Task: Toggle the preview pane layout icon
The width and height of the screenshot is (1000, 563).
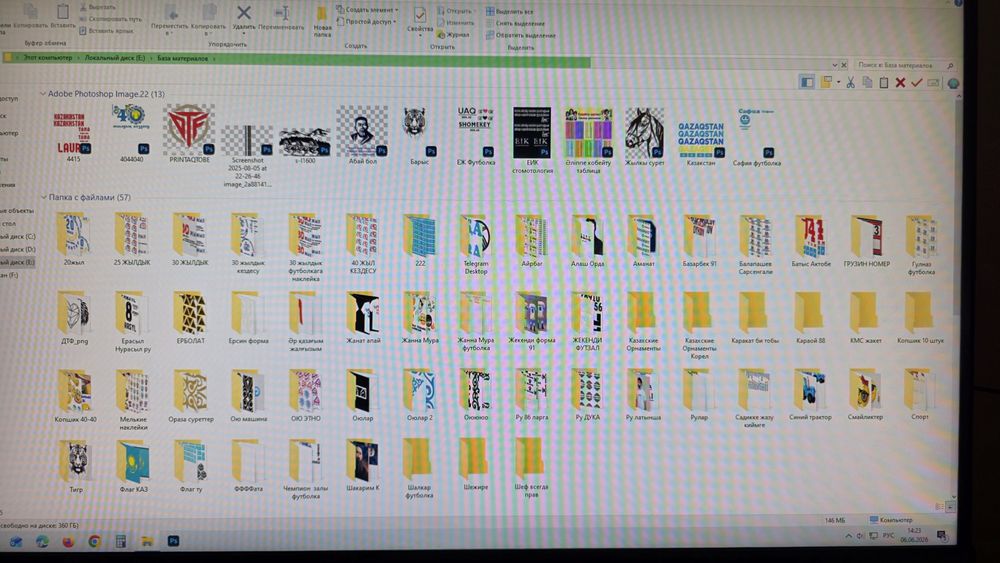Action: [x=807, y=82]
